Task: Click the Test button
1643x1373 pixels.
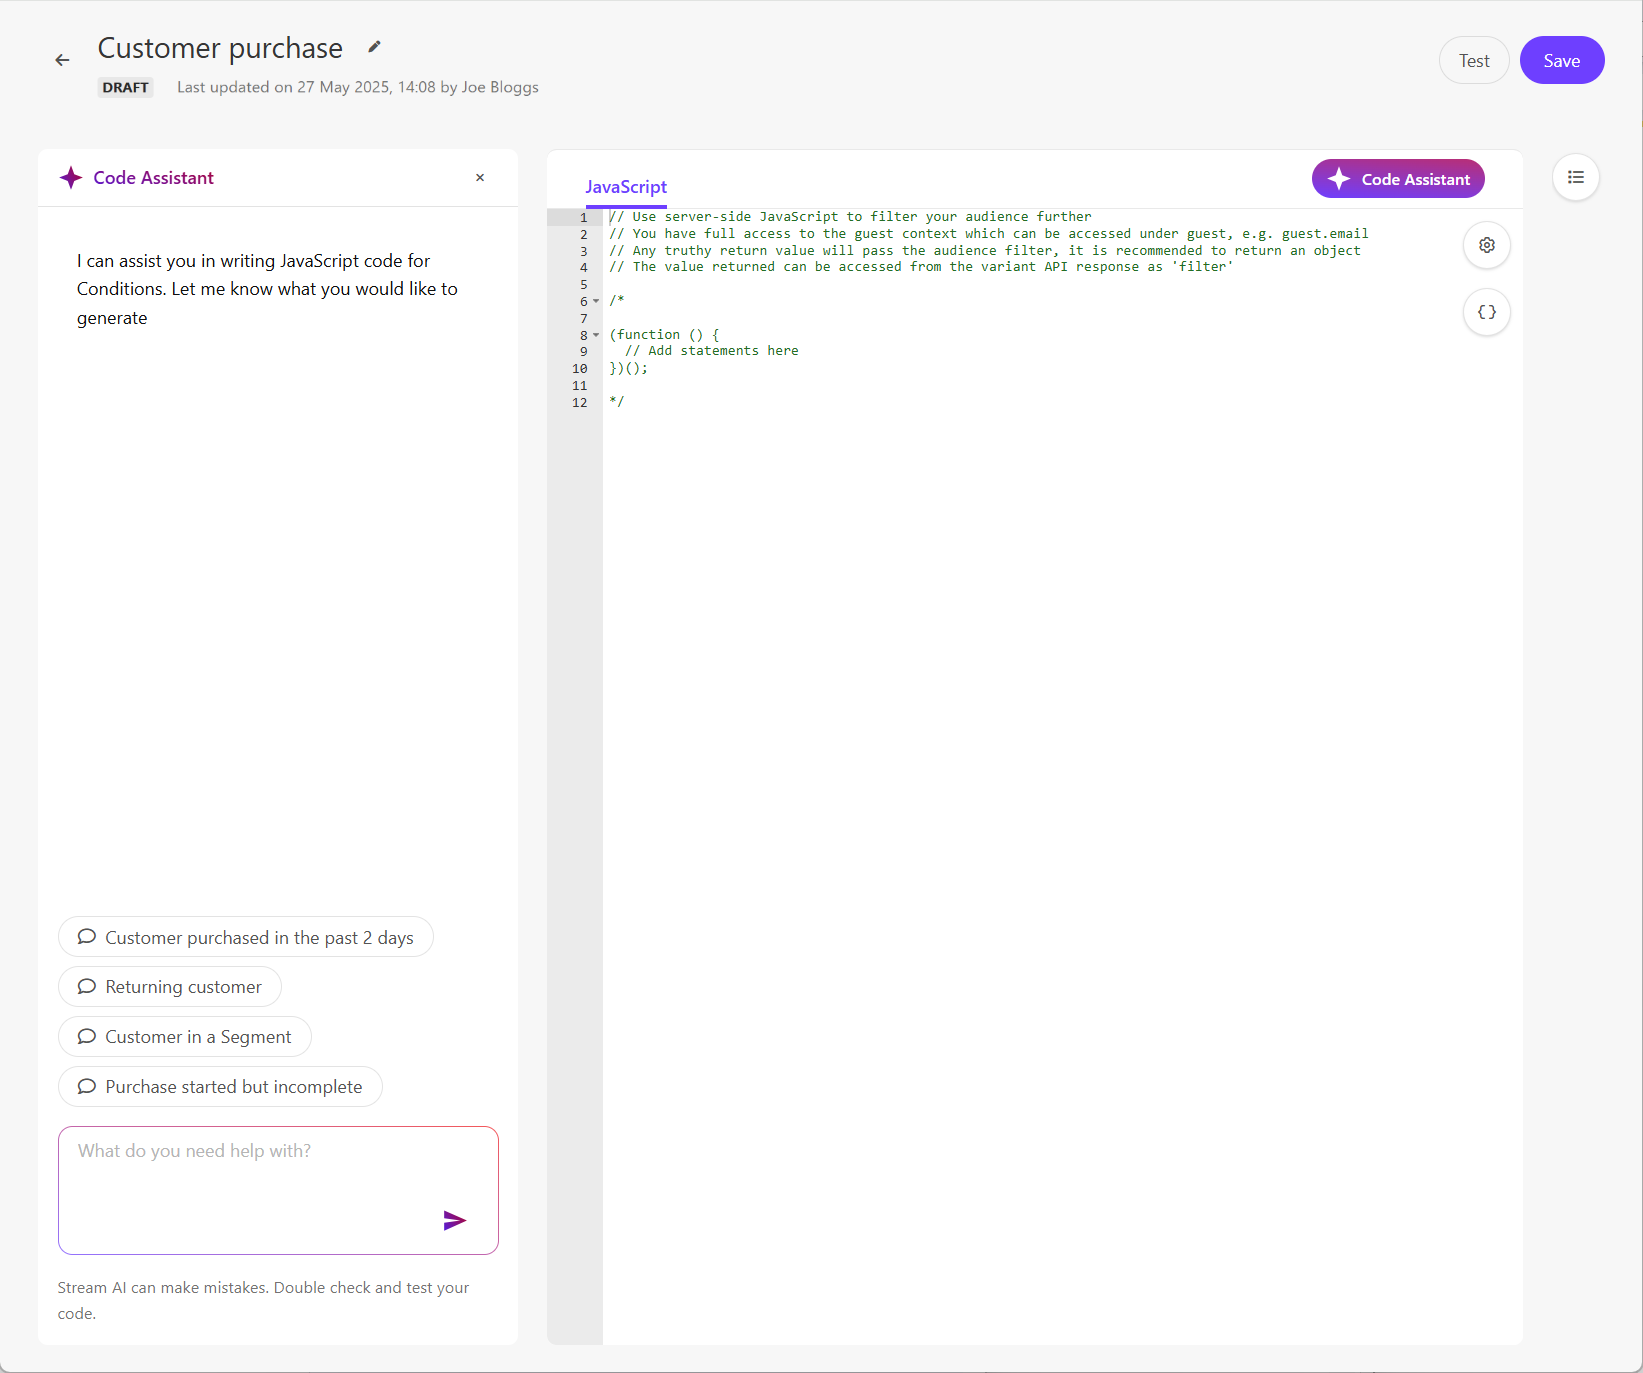Action: 1474,61
